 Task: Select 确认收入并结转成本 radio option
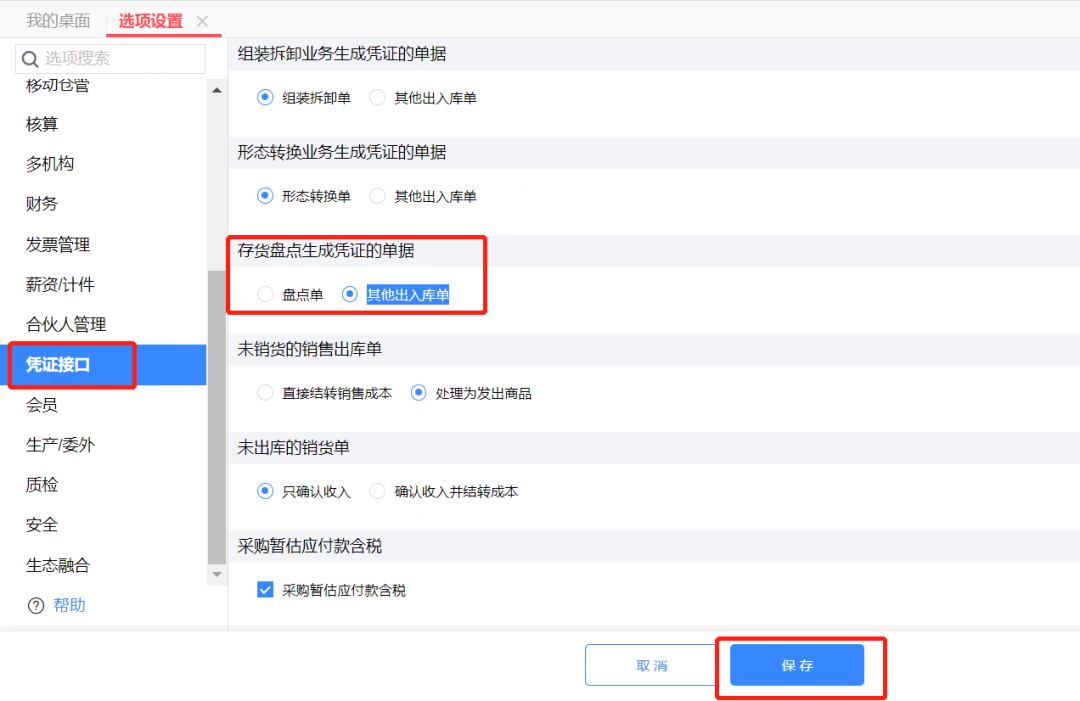[x=377, y=492]
